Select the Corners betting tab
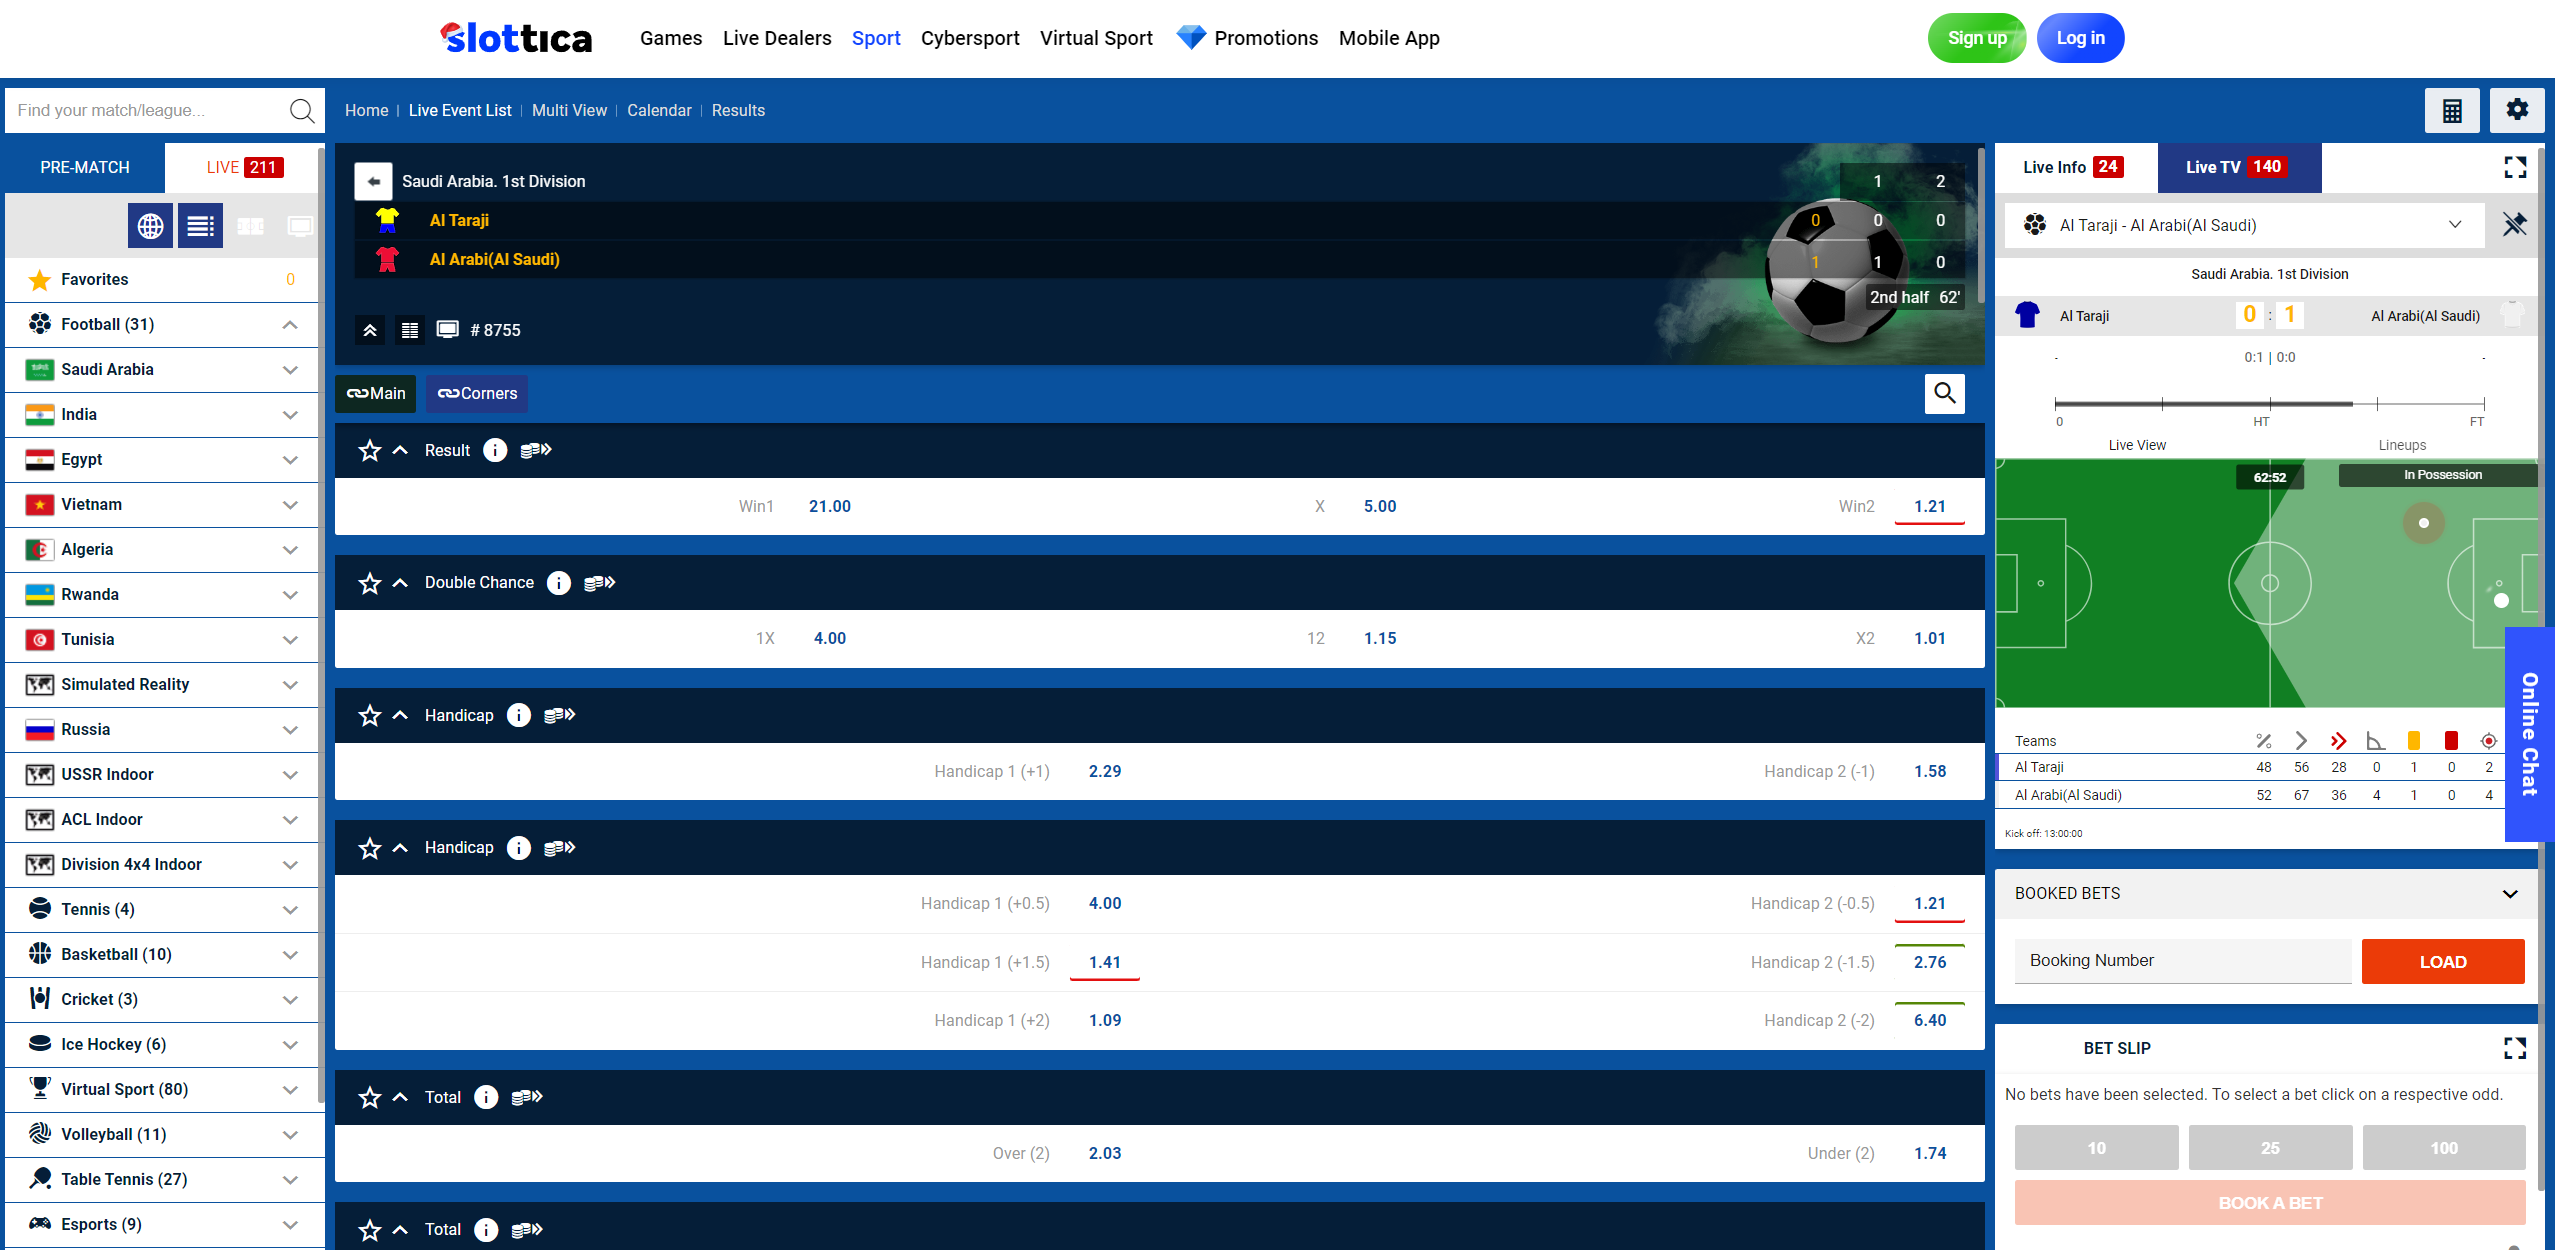2555x1250 pixels. coord(477,393)
